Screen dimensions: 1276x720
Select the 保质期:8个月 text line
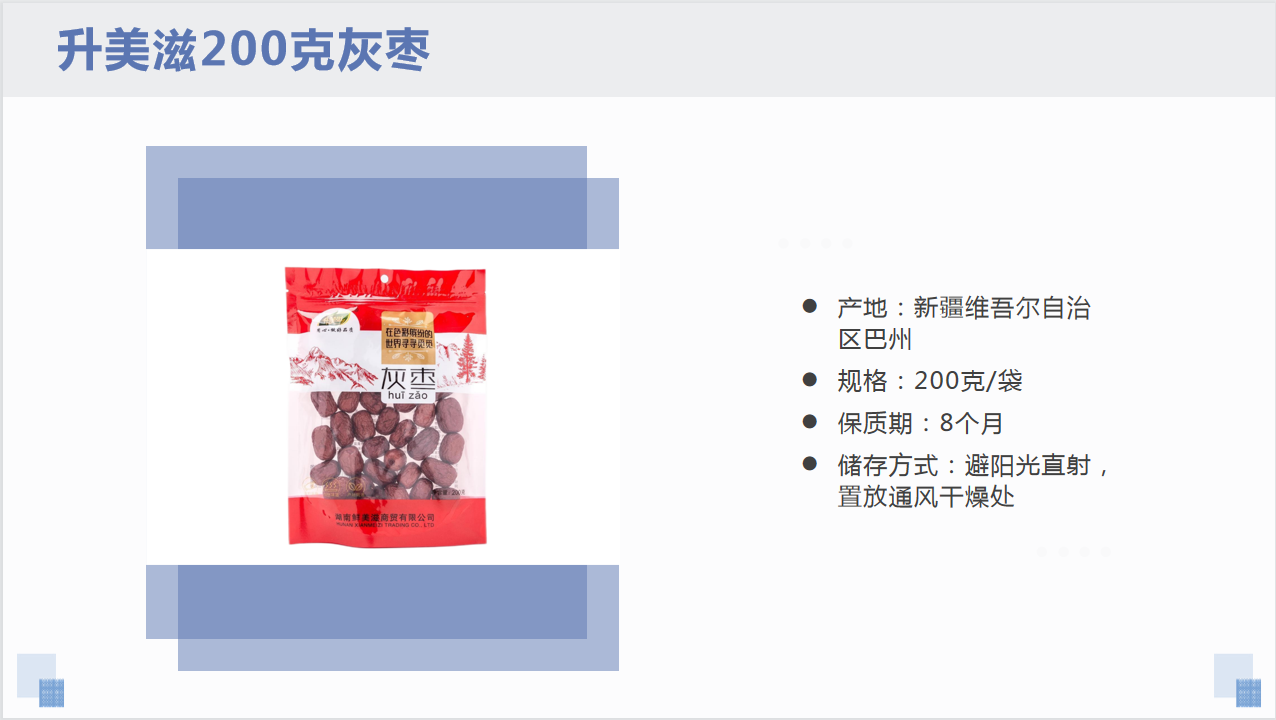(920, 423)
